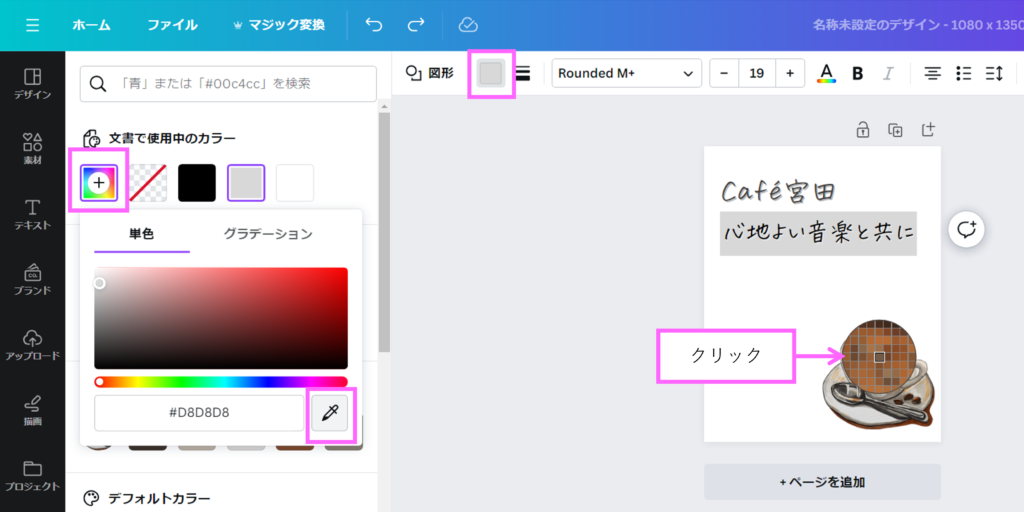Open the hamburger main menu
Viewport: 1024px width, 512px height.
coord(33,25)
